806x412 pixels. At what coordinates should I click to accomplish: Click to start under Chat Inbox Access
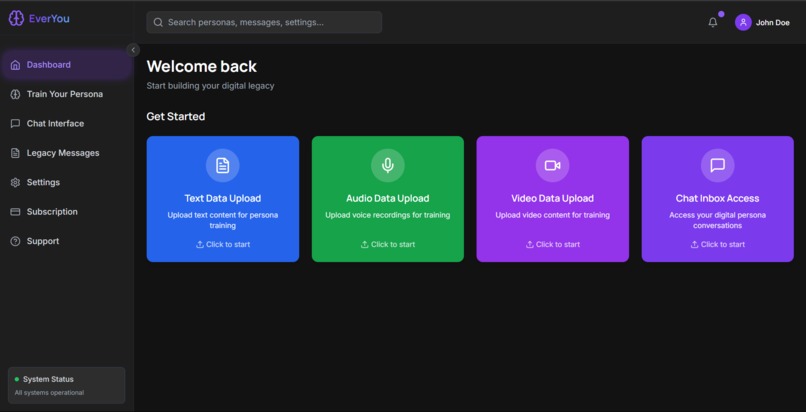pos(718,245)
